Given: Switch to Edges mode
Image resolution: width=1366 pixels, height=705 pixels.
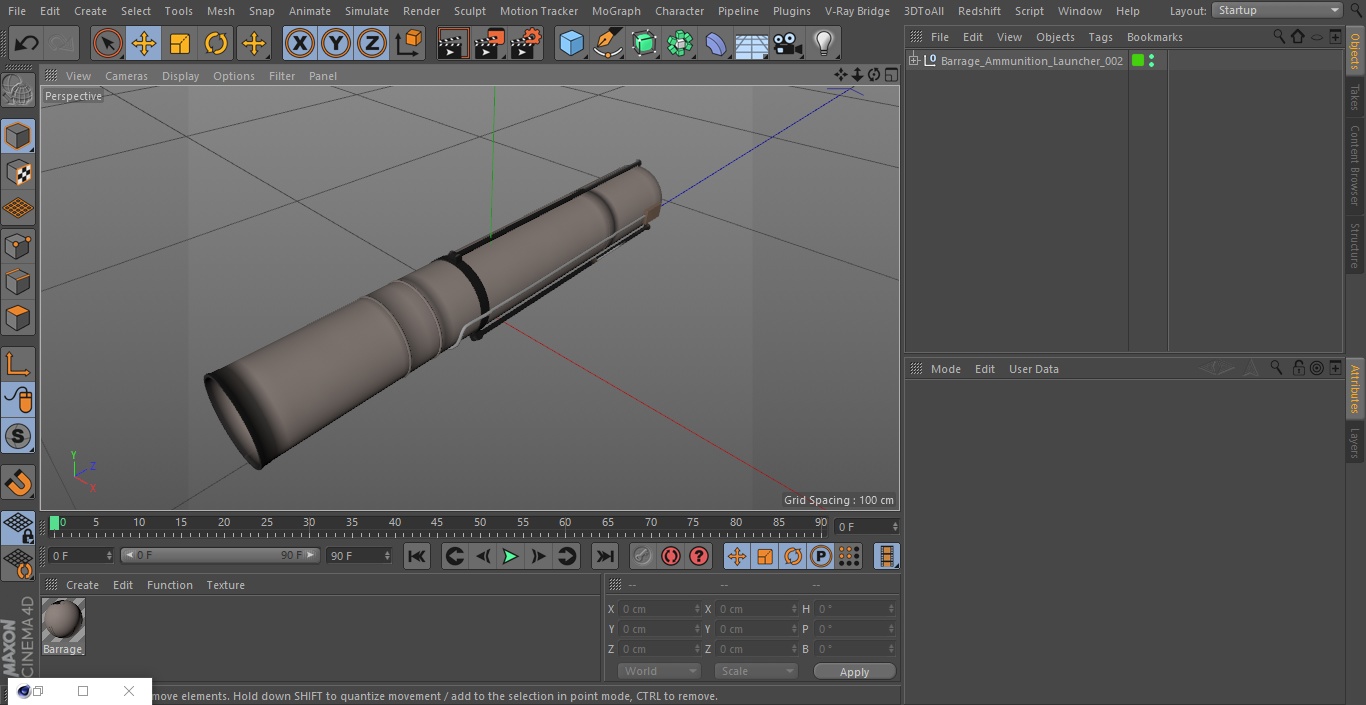Looking at the screenshot, I should (x=18, y=281).
